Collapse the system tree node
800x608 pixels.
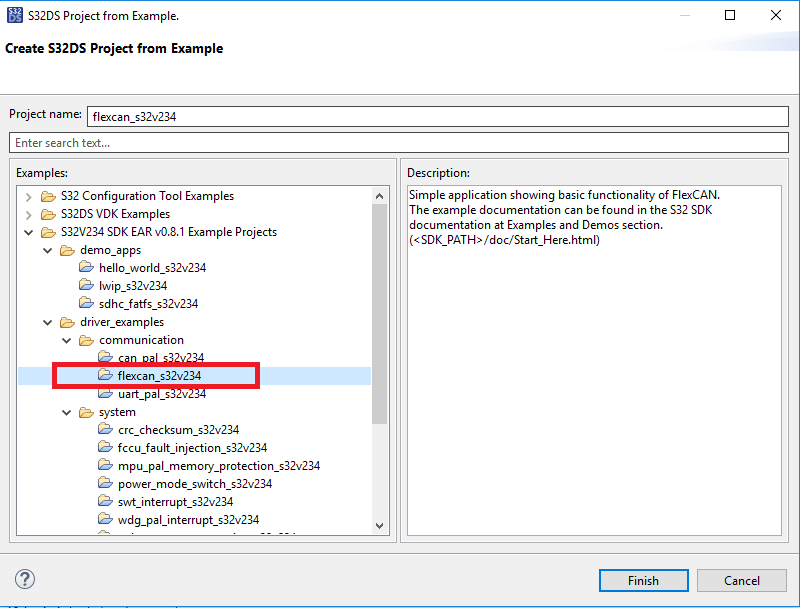(66, 412)
